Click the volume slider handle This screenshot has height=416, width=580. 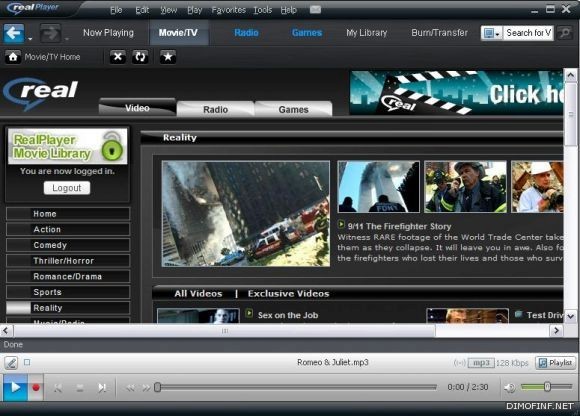pyautogui.click(x=547, y=387)
